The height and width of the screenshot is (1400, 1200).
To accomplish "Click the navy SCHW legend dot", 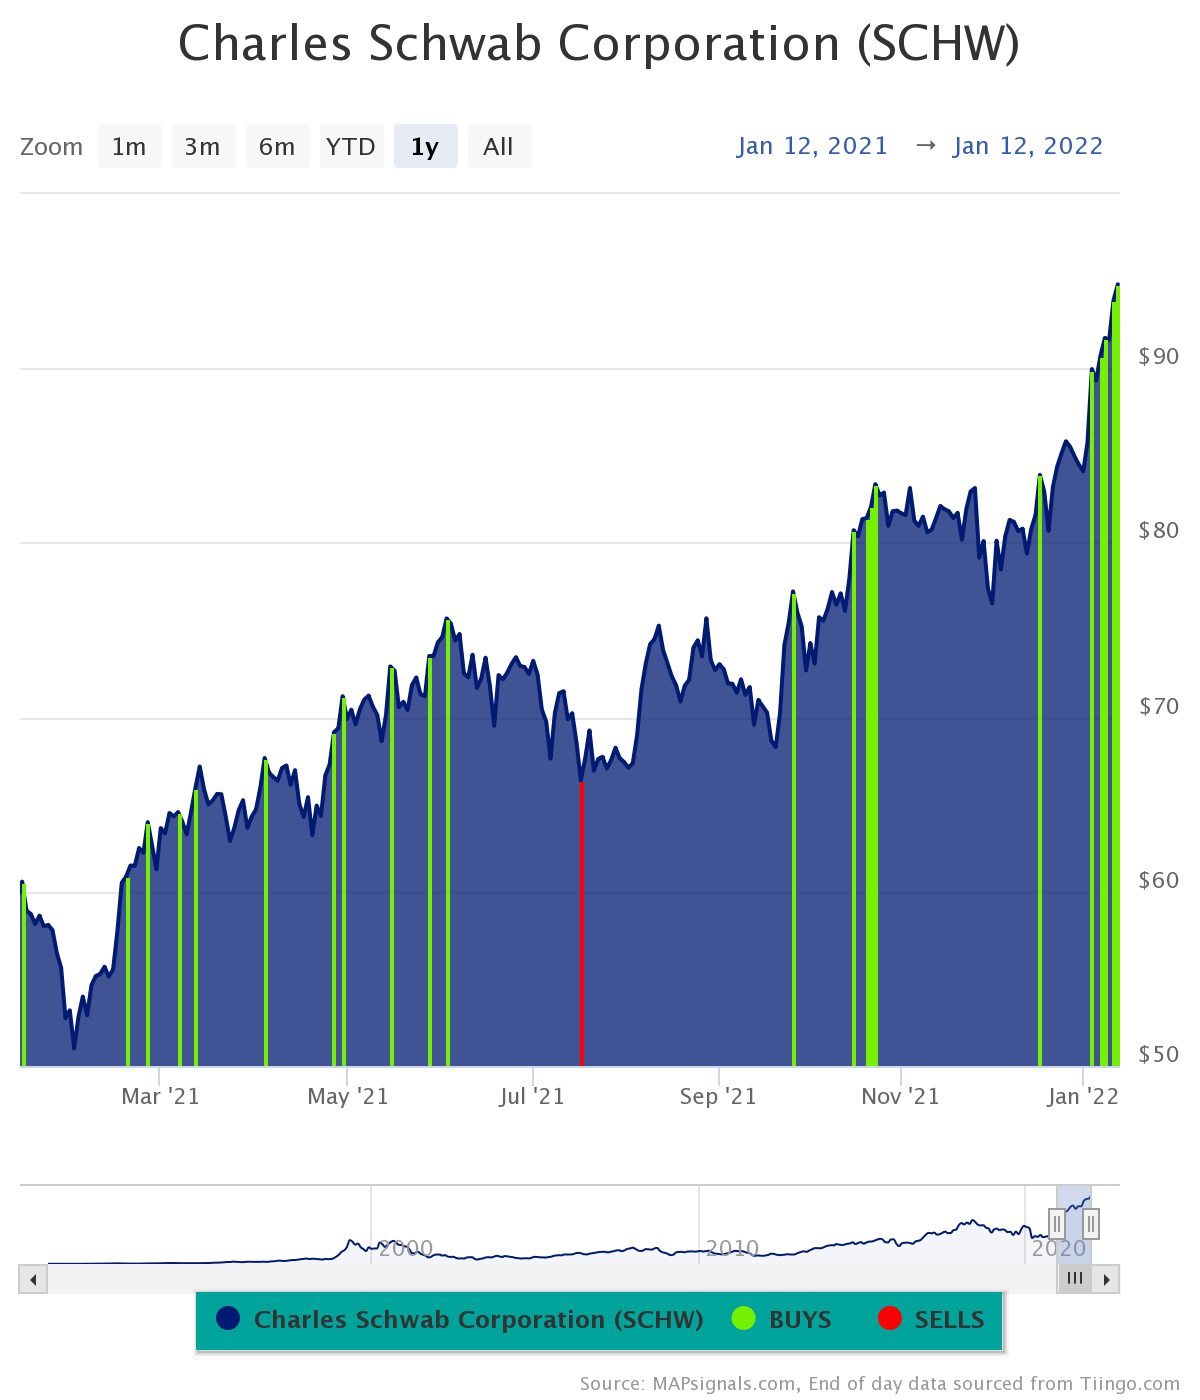I will [x=228, y=1319].
